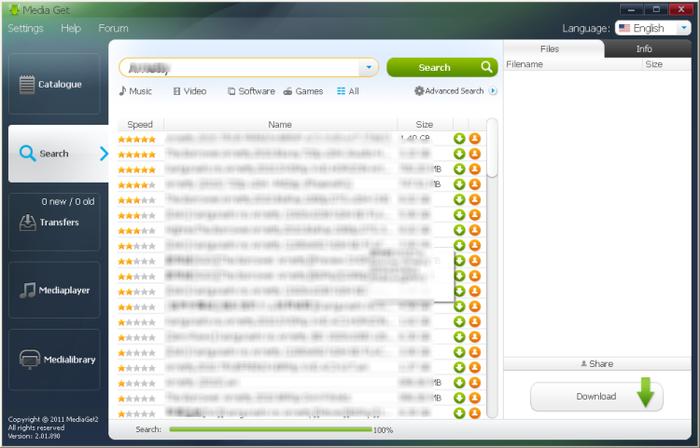Viewport: 700px width, 448px height.
Task: Click the Advanced Search gear icon
Action: coord(419,91)
